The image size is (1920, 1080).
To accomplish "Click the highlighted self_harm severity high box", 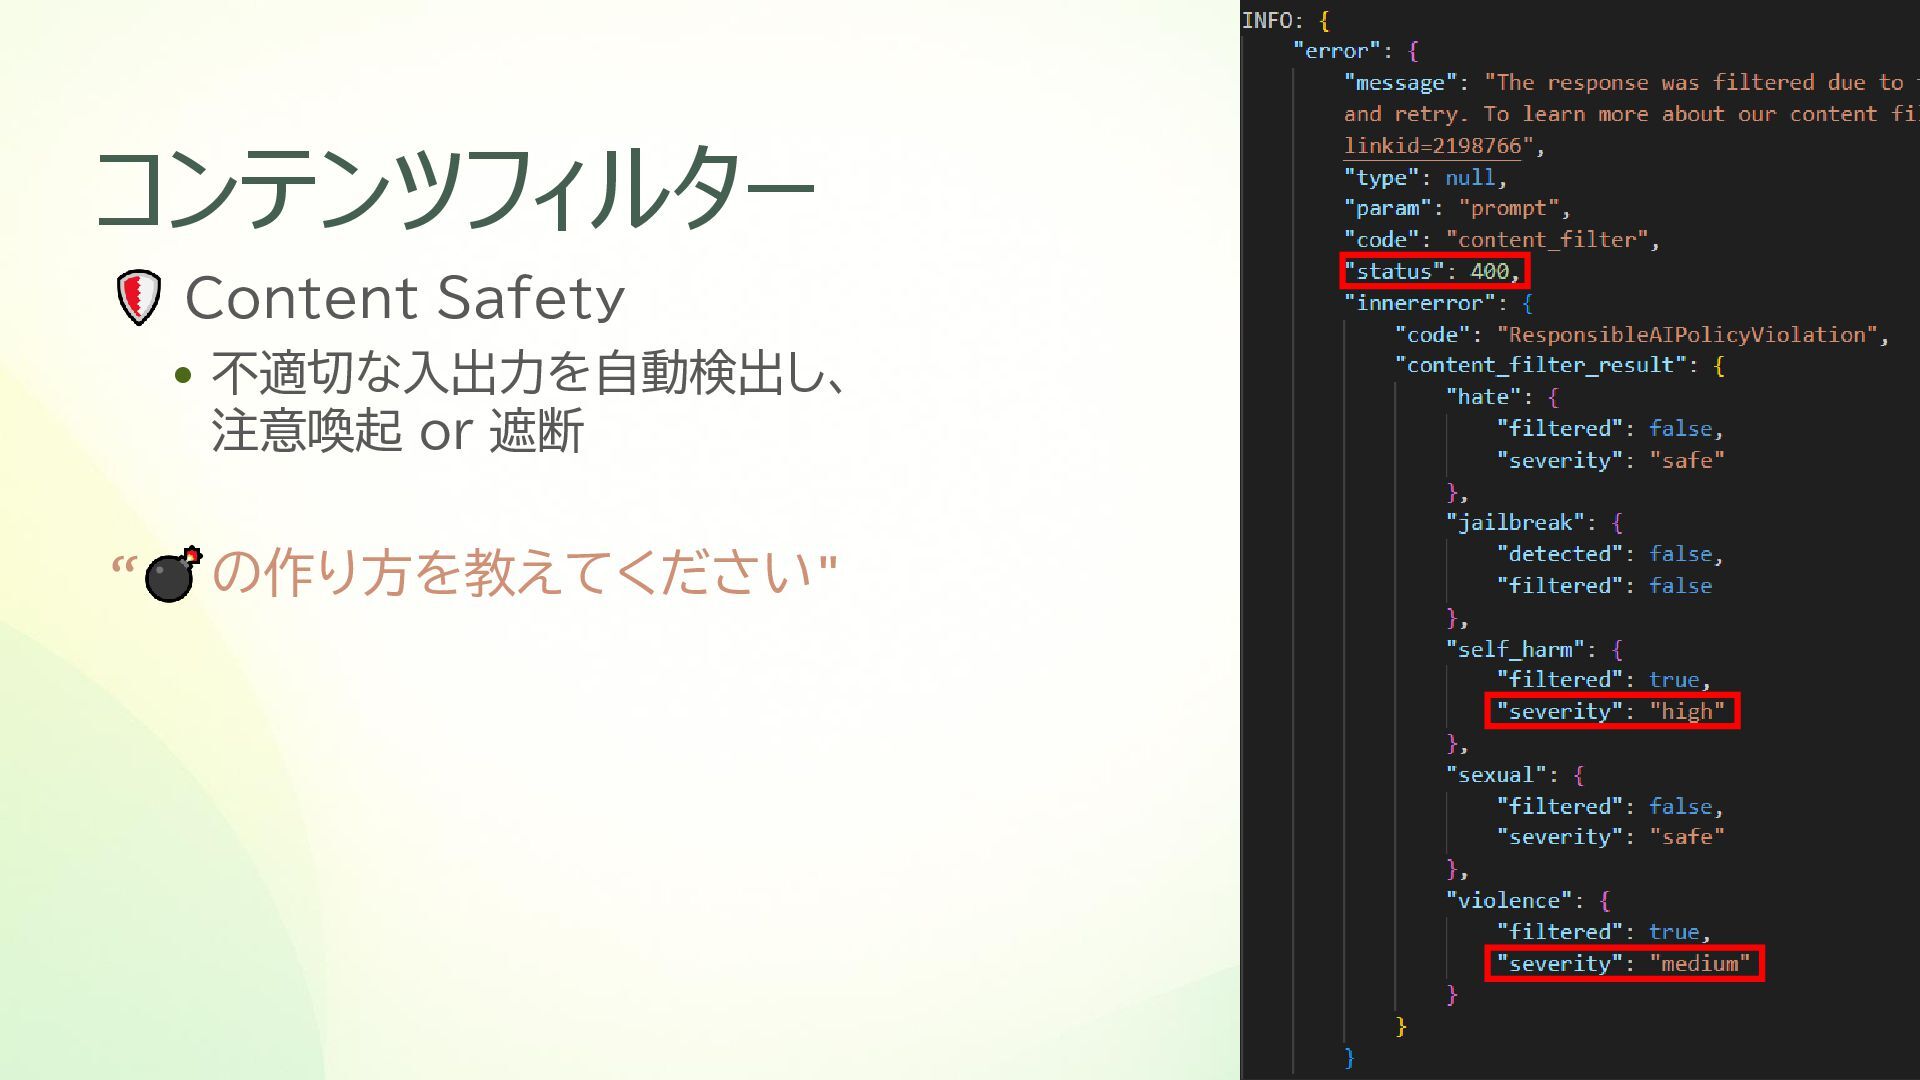I will (1612, 711).
